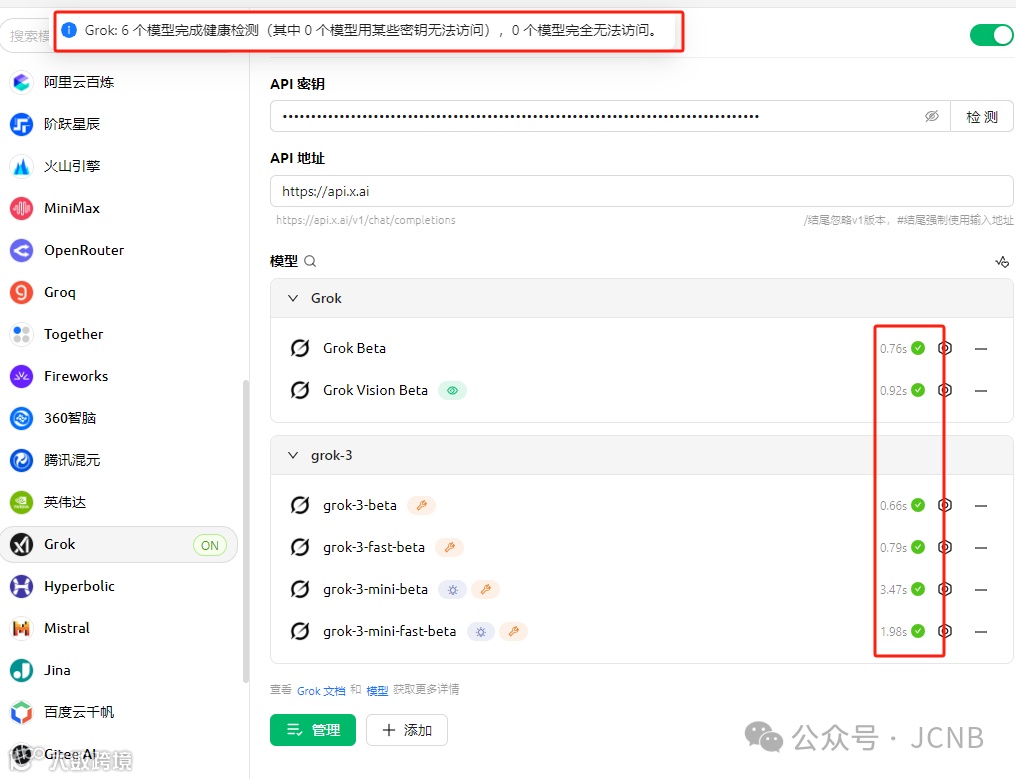Click the tool tag on grok-3-beta
The height and width of the screenshot is (779, 1016).
tap(421, 506)
